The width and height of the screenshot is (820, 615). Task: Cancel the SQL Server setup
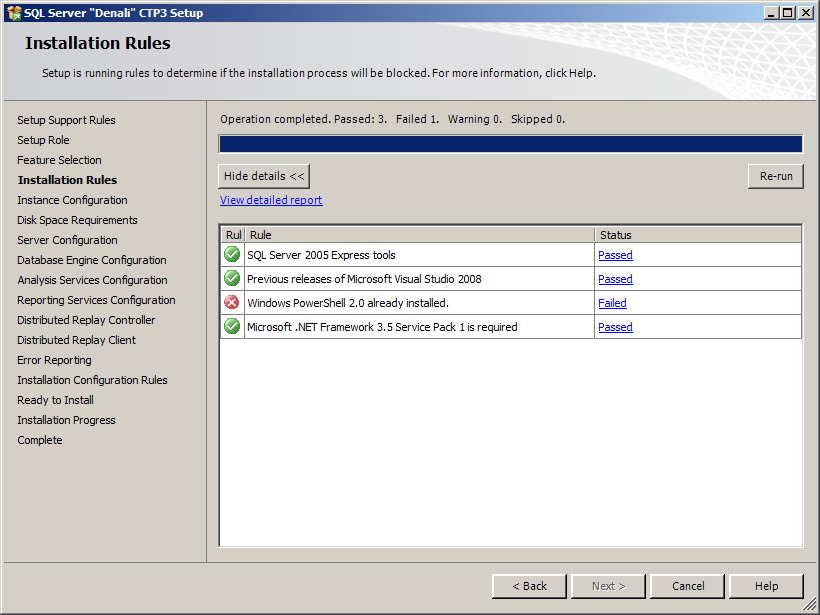pyautogui.click(x=687, y=586)
